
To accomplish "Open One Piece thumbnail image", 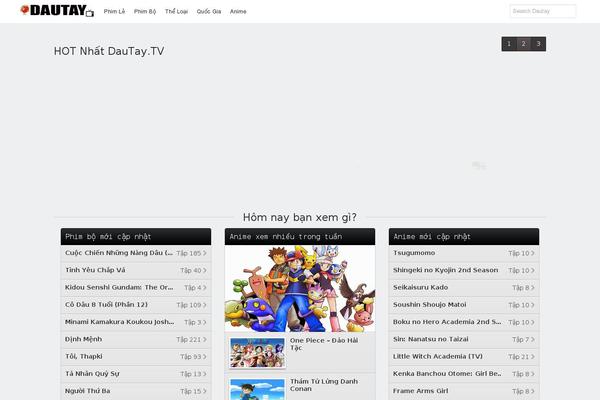I will [x=258, y=353].
